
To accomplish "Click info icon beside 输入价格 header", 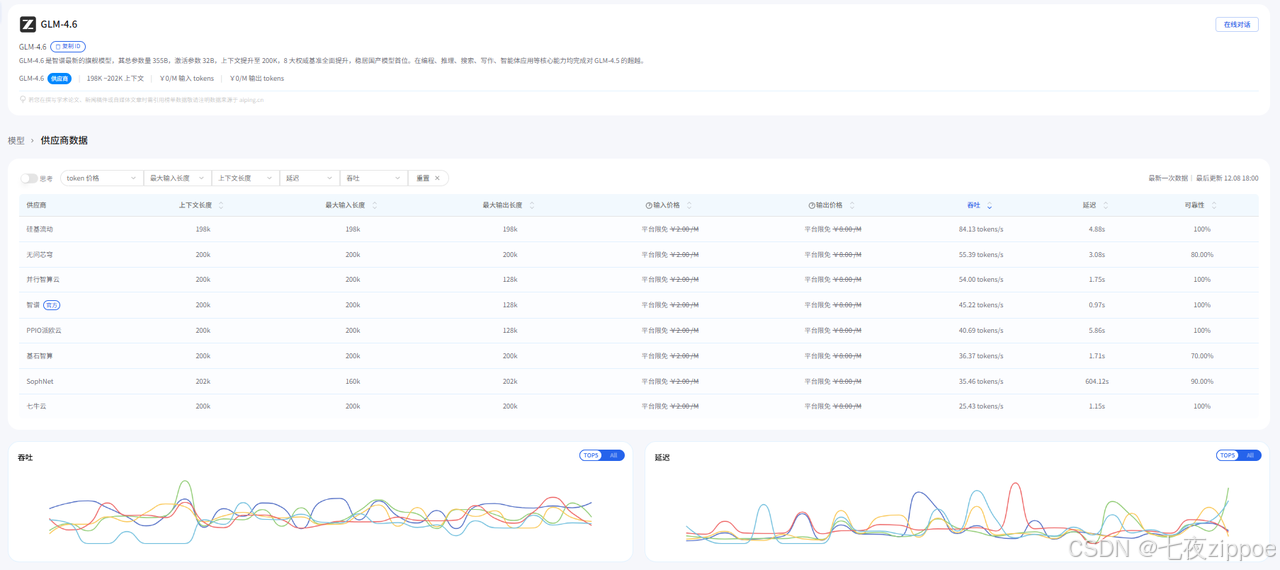I will pyautogui.click(x=649, y=205).
